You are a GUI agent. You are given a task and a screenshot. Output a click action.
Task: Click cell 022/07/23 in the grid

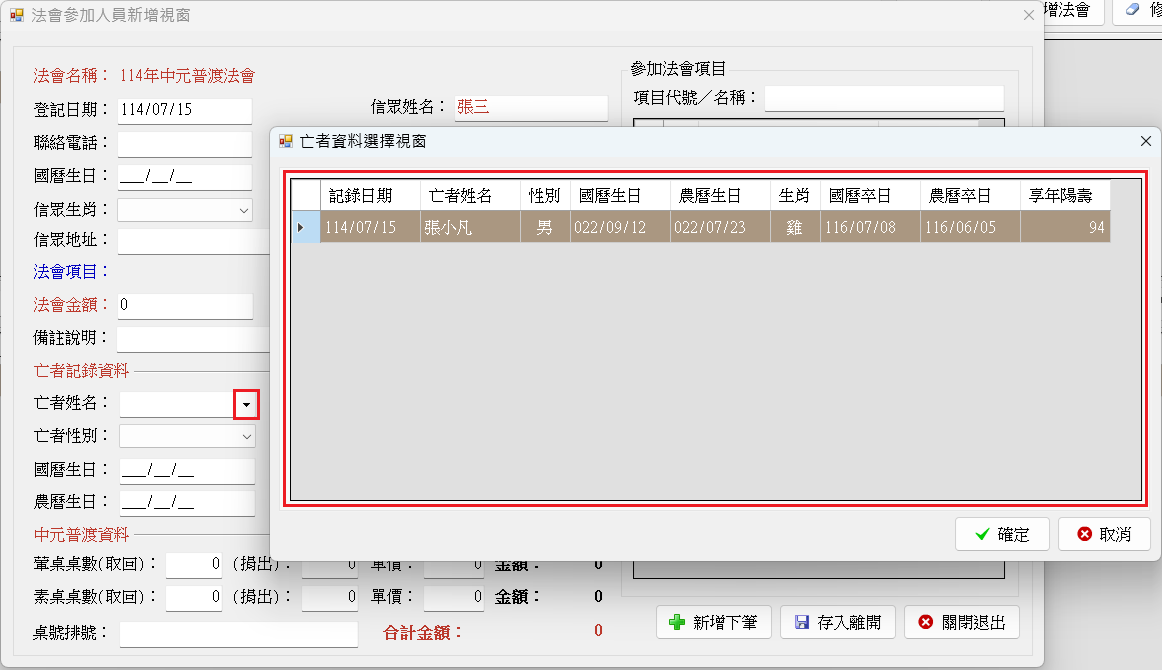(720, 227)
